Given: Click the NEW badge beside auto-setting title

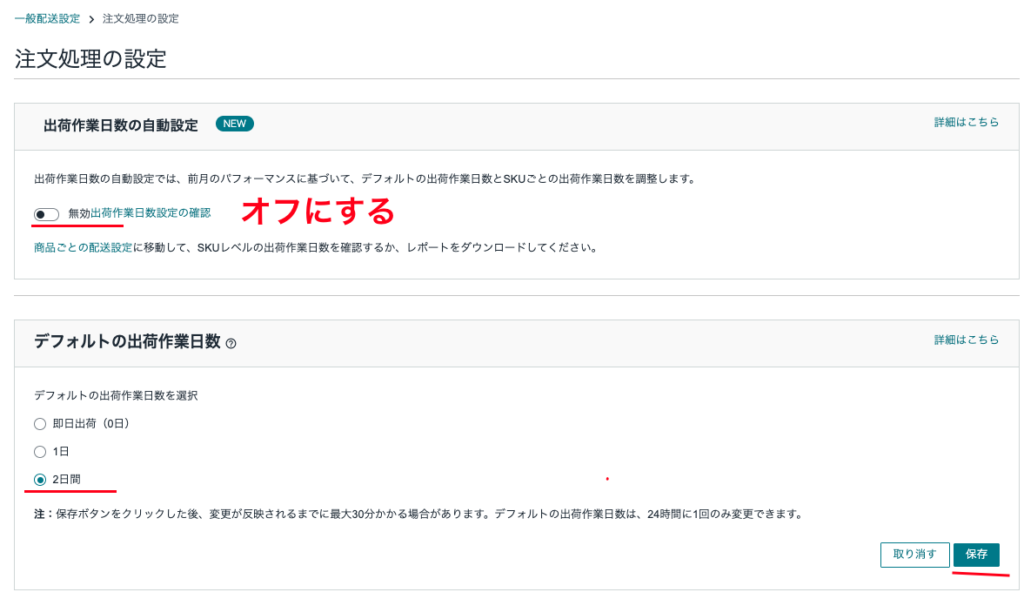Looking at the screenshot, I should pos(235,124).
